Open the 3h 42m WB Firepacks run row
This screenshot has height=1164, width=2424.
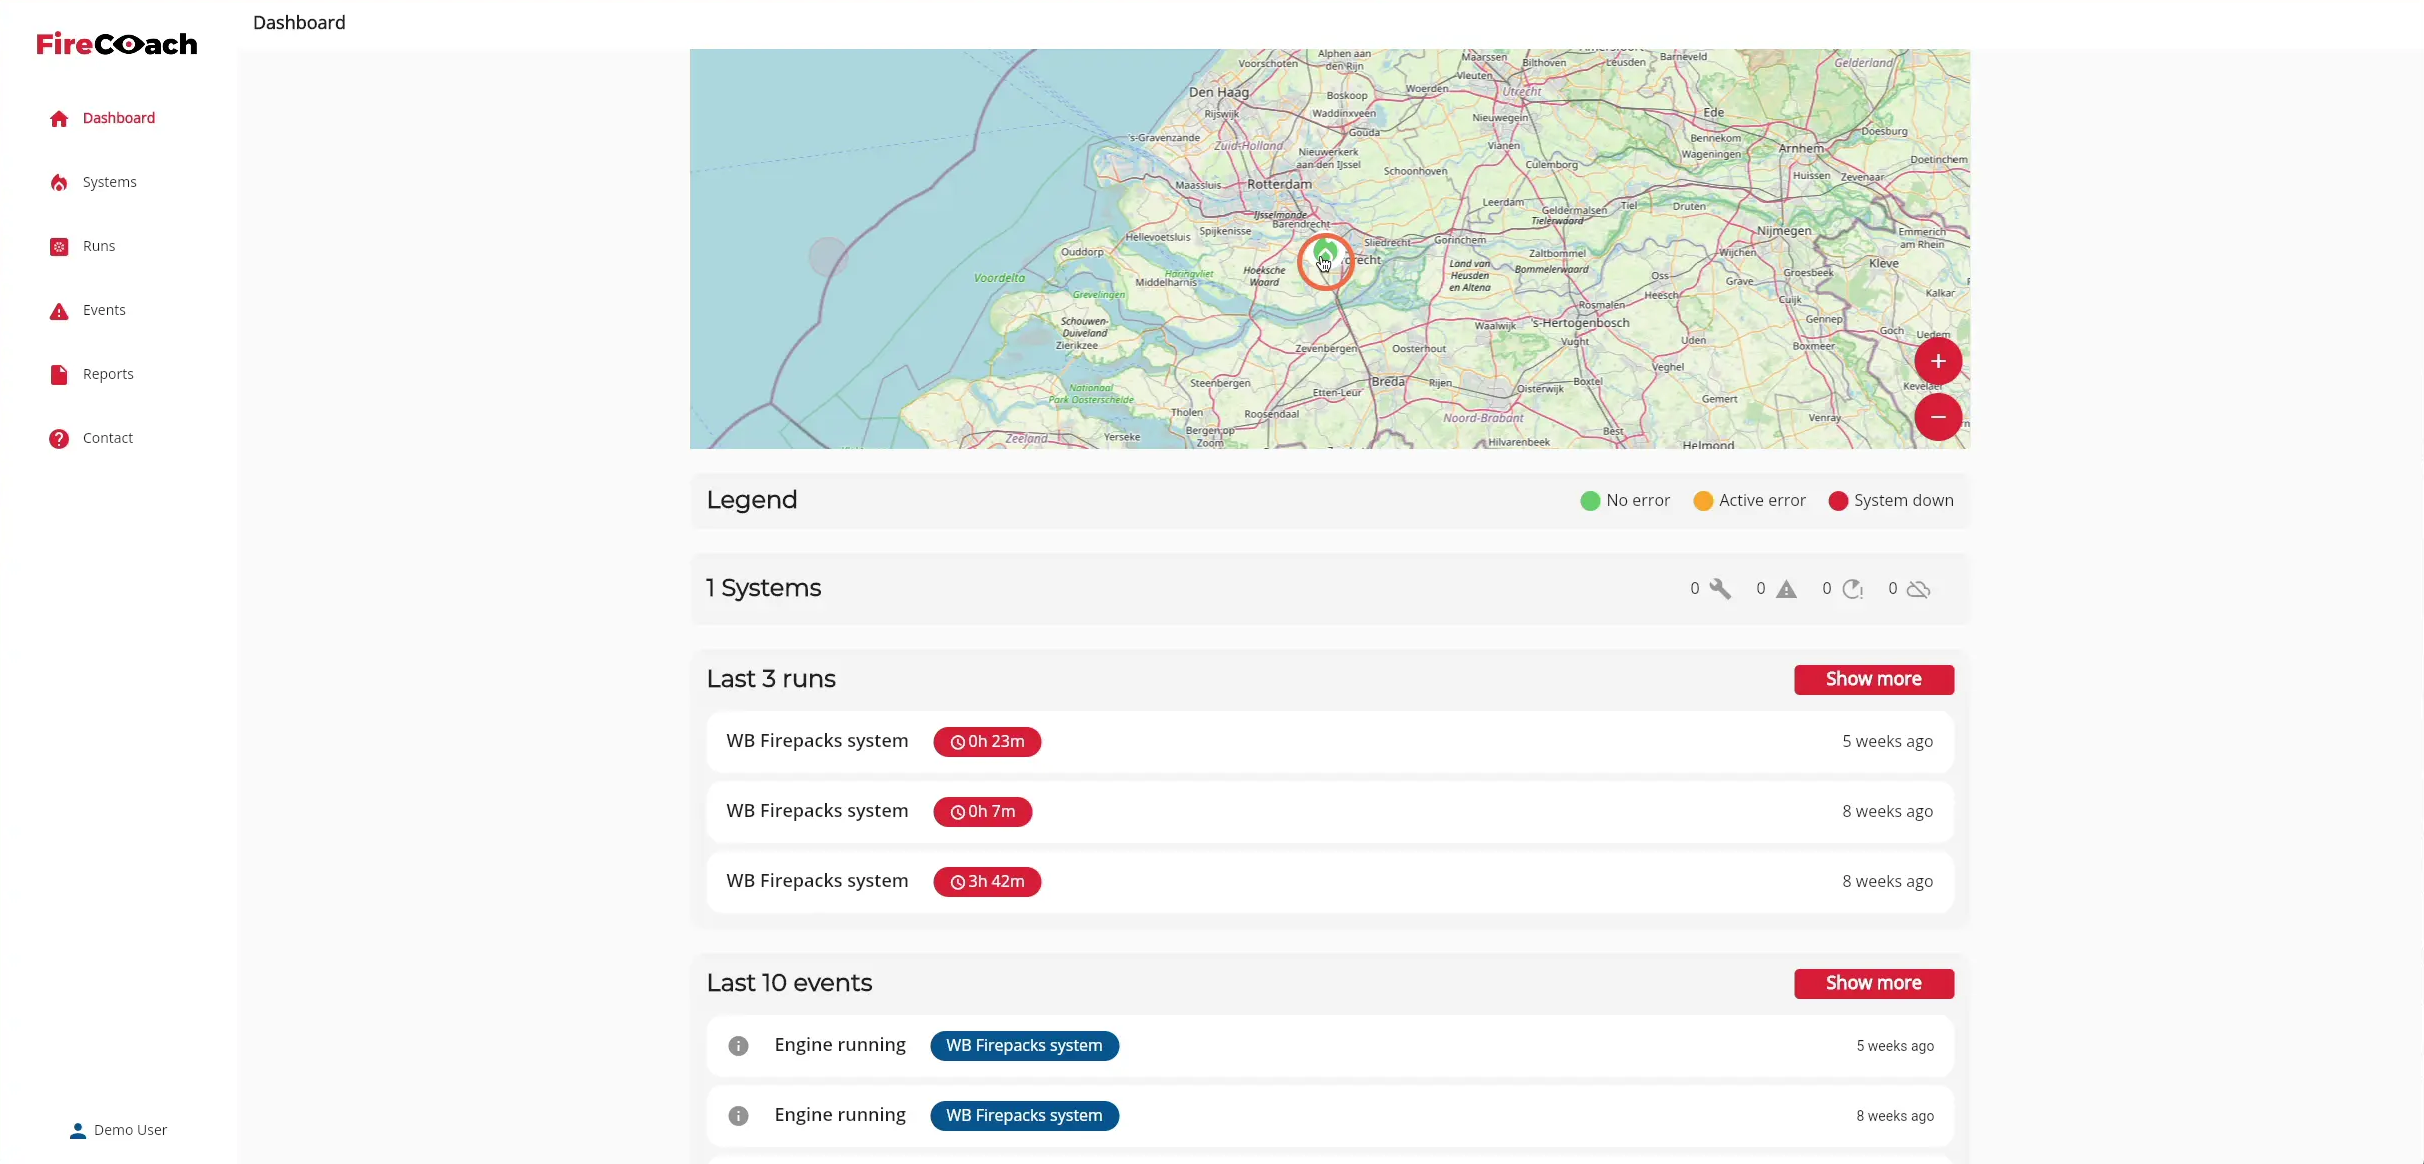coord(1329,882)
